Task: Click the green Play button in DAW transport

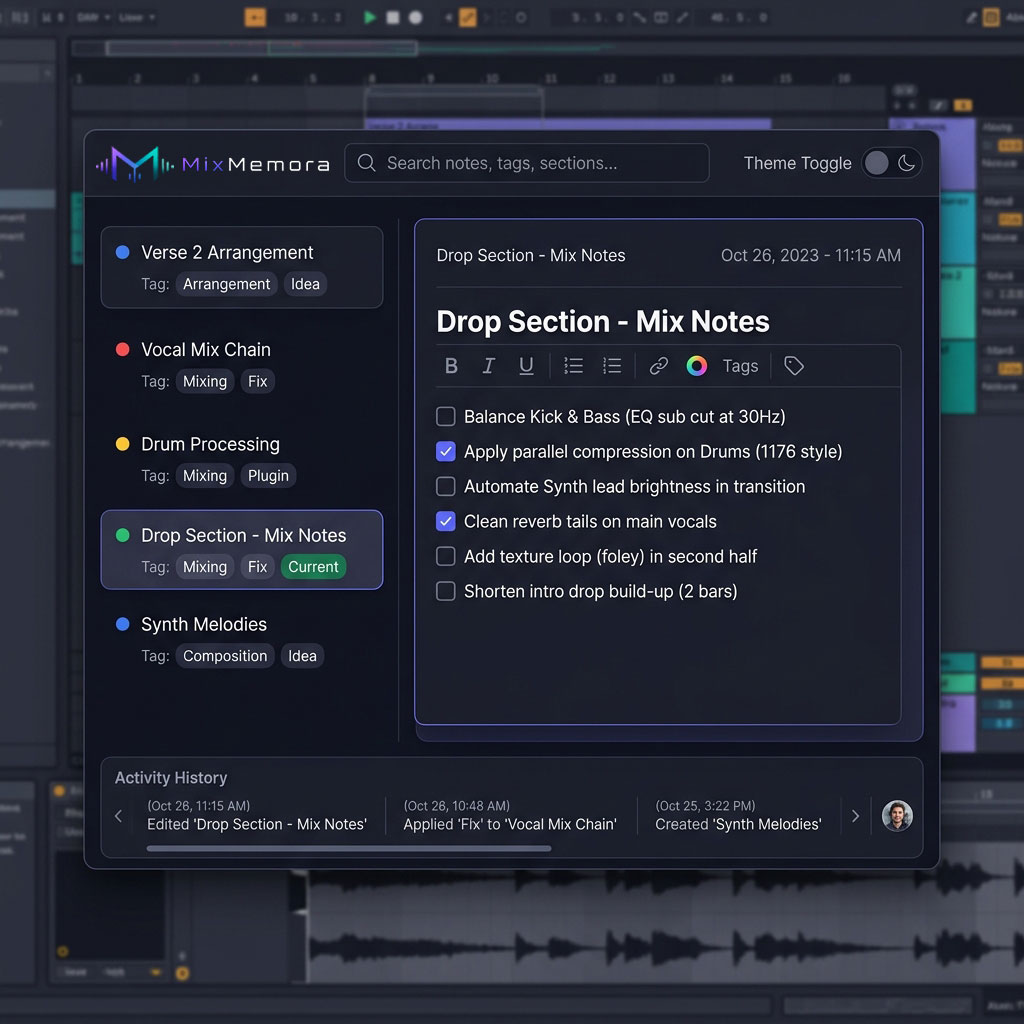Action: (370, 18)
